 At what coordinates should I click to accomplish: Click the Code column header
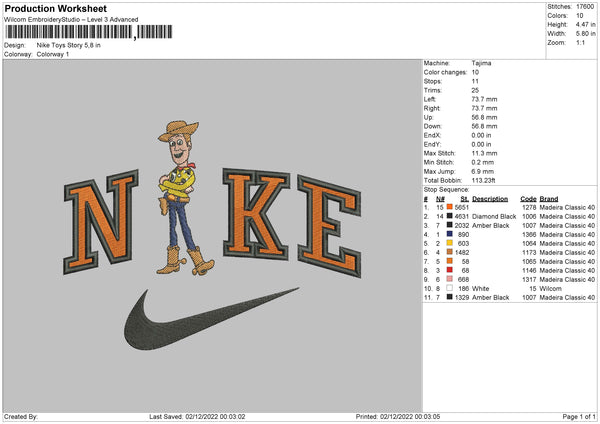point(528,199)
